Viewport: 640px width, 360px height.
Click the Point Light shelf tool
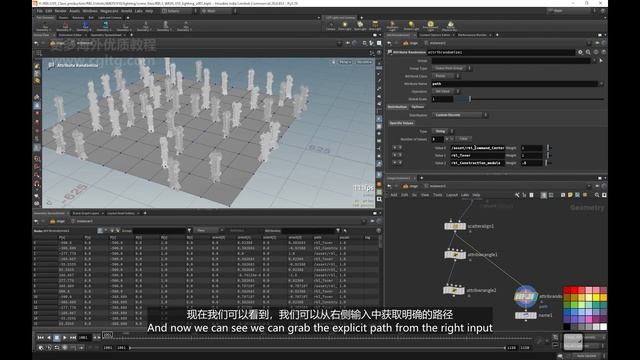[344, 26]
